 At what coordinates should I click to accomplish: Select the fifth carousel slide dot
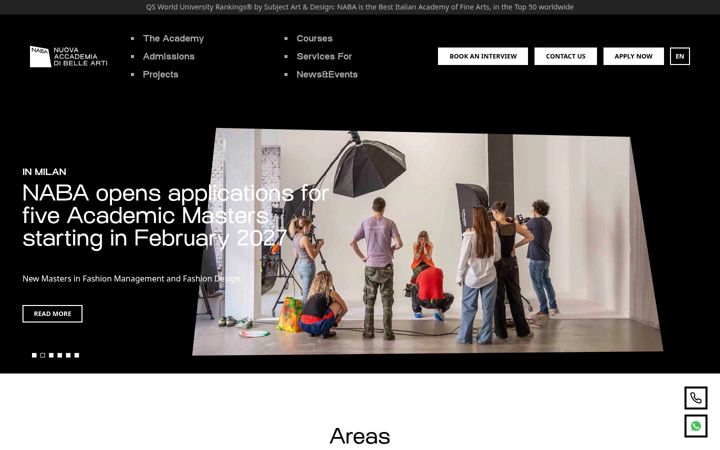tap(68, 355)
